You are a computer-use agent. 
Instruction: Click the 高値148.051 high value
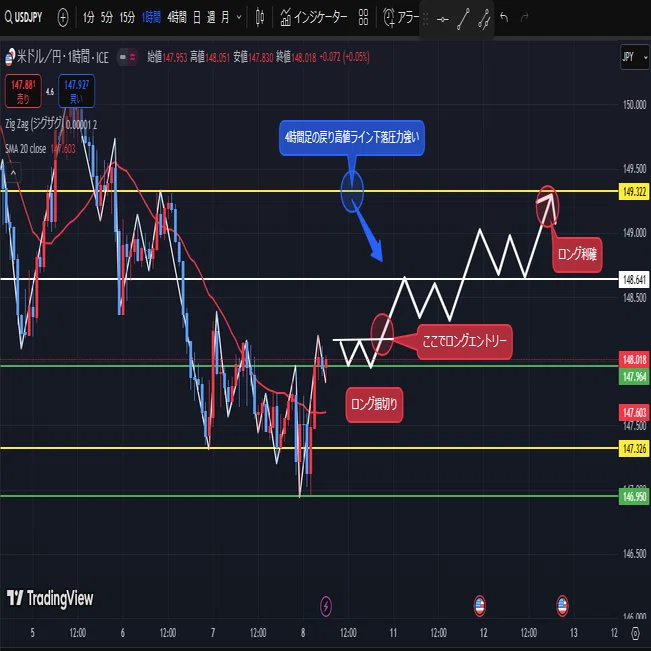tap(210, 57)
